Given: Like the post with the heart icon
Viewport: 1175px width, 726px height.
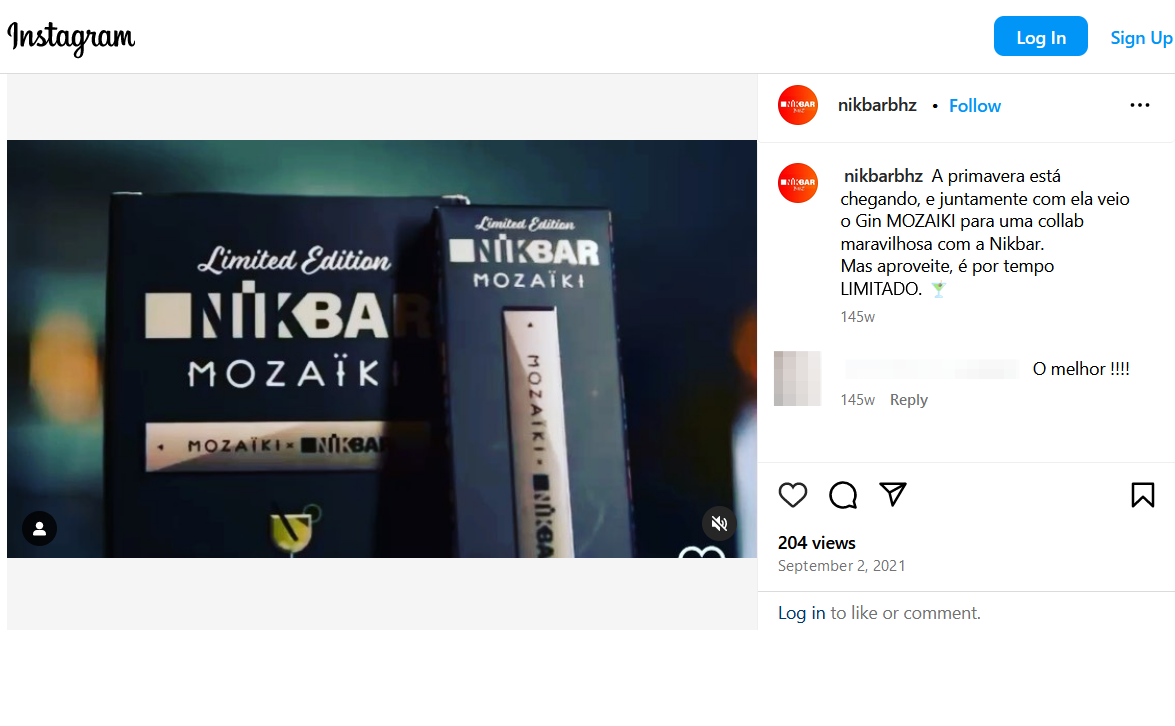Looking at the screenshot, I should 793,495.
